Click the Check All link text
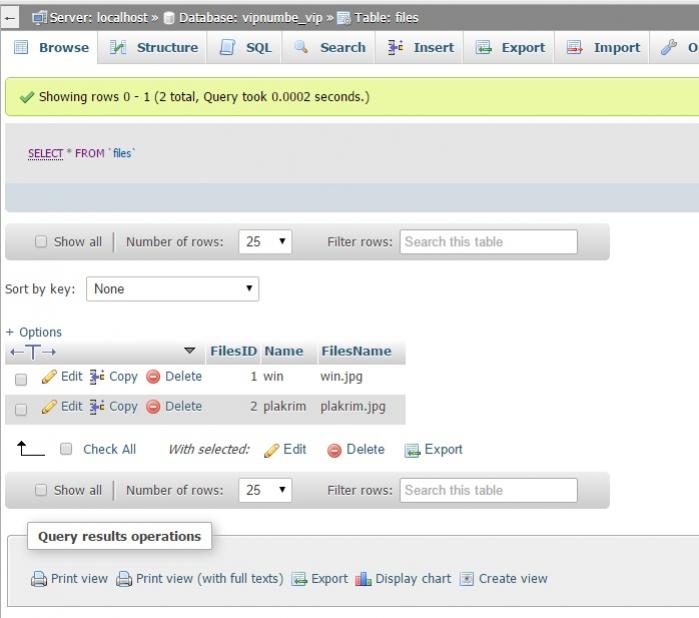Image resolution: width=699 pixels, height=618 pixels. 109,449
